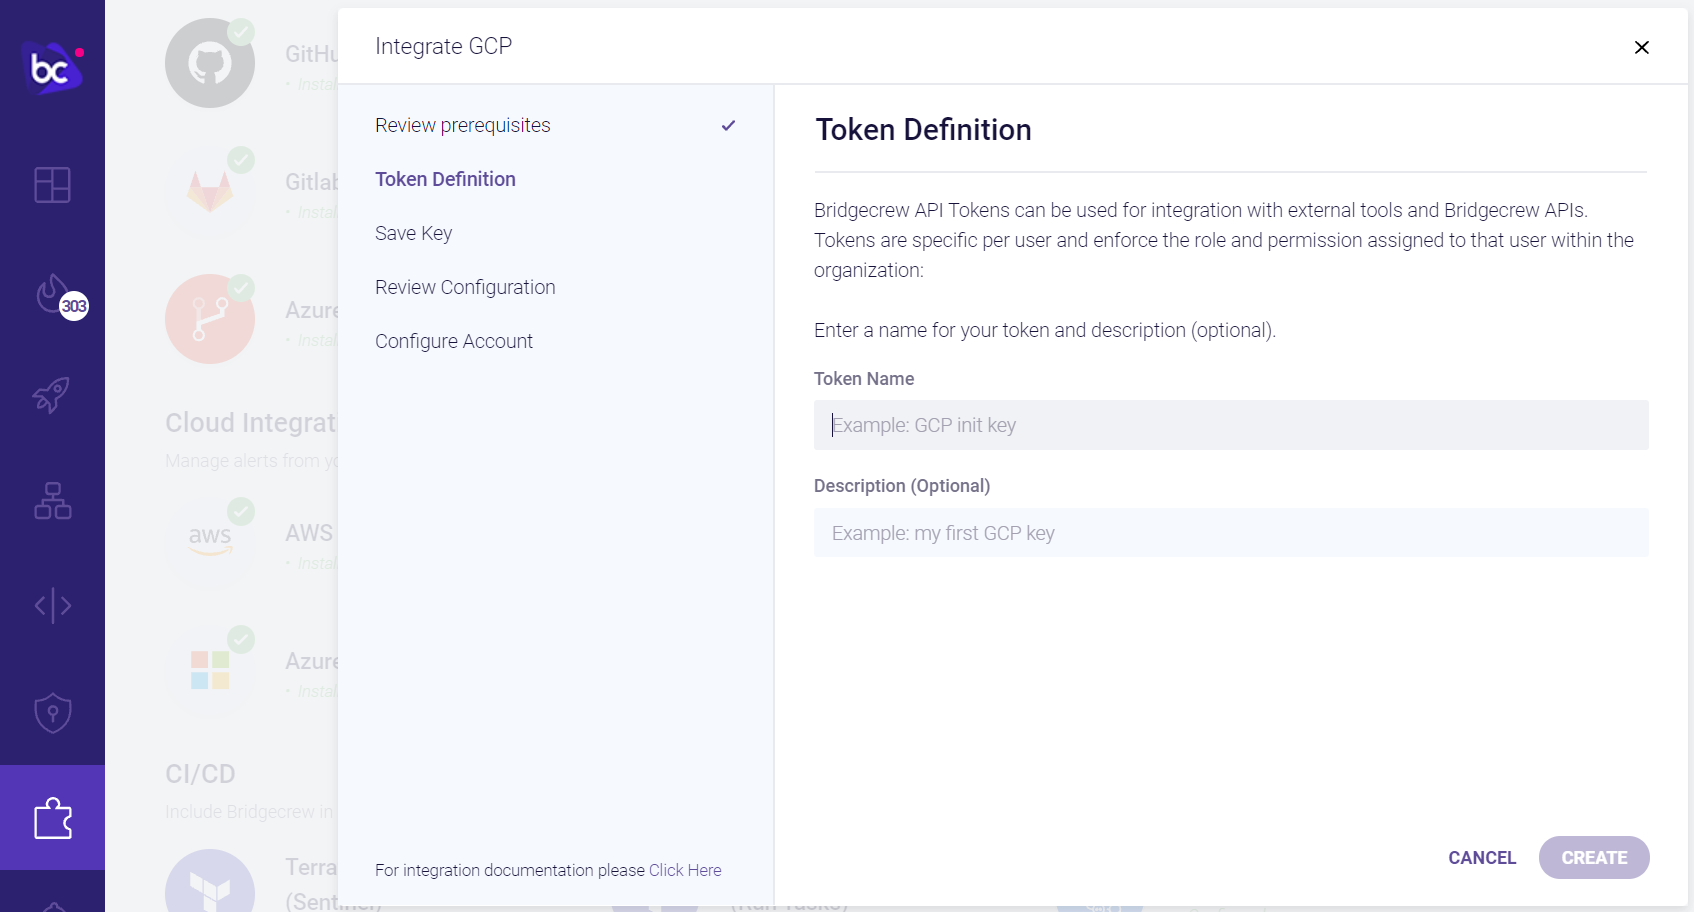Open the dashboard grid icon in sidebar
This screenshot has width=1694, height=912.
pos(52,185)
